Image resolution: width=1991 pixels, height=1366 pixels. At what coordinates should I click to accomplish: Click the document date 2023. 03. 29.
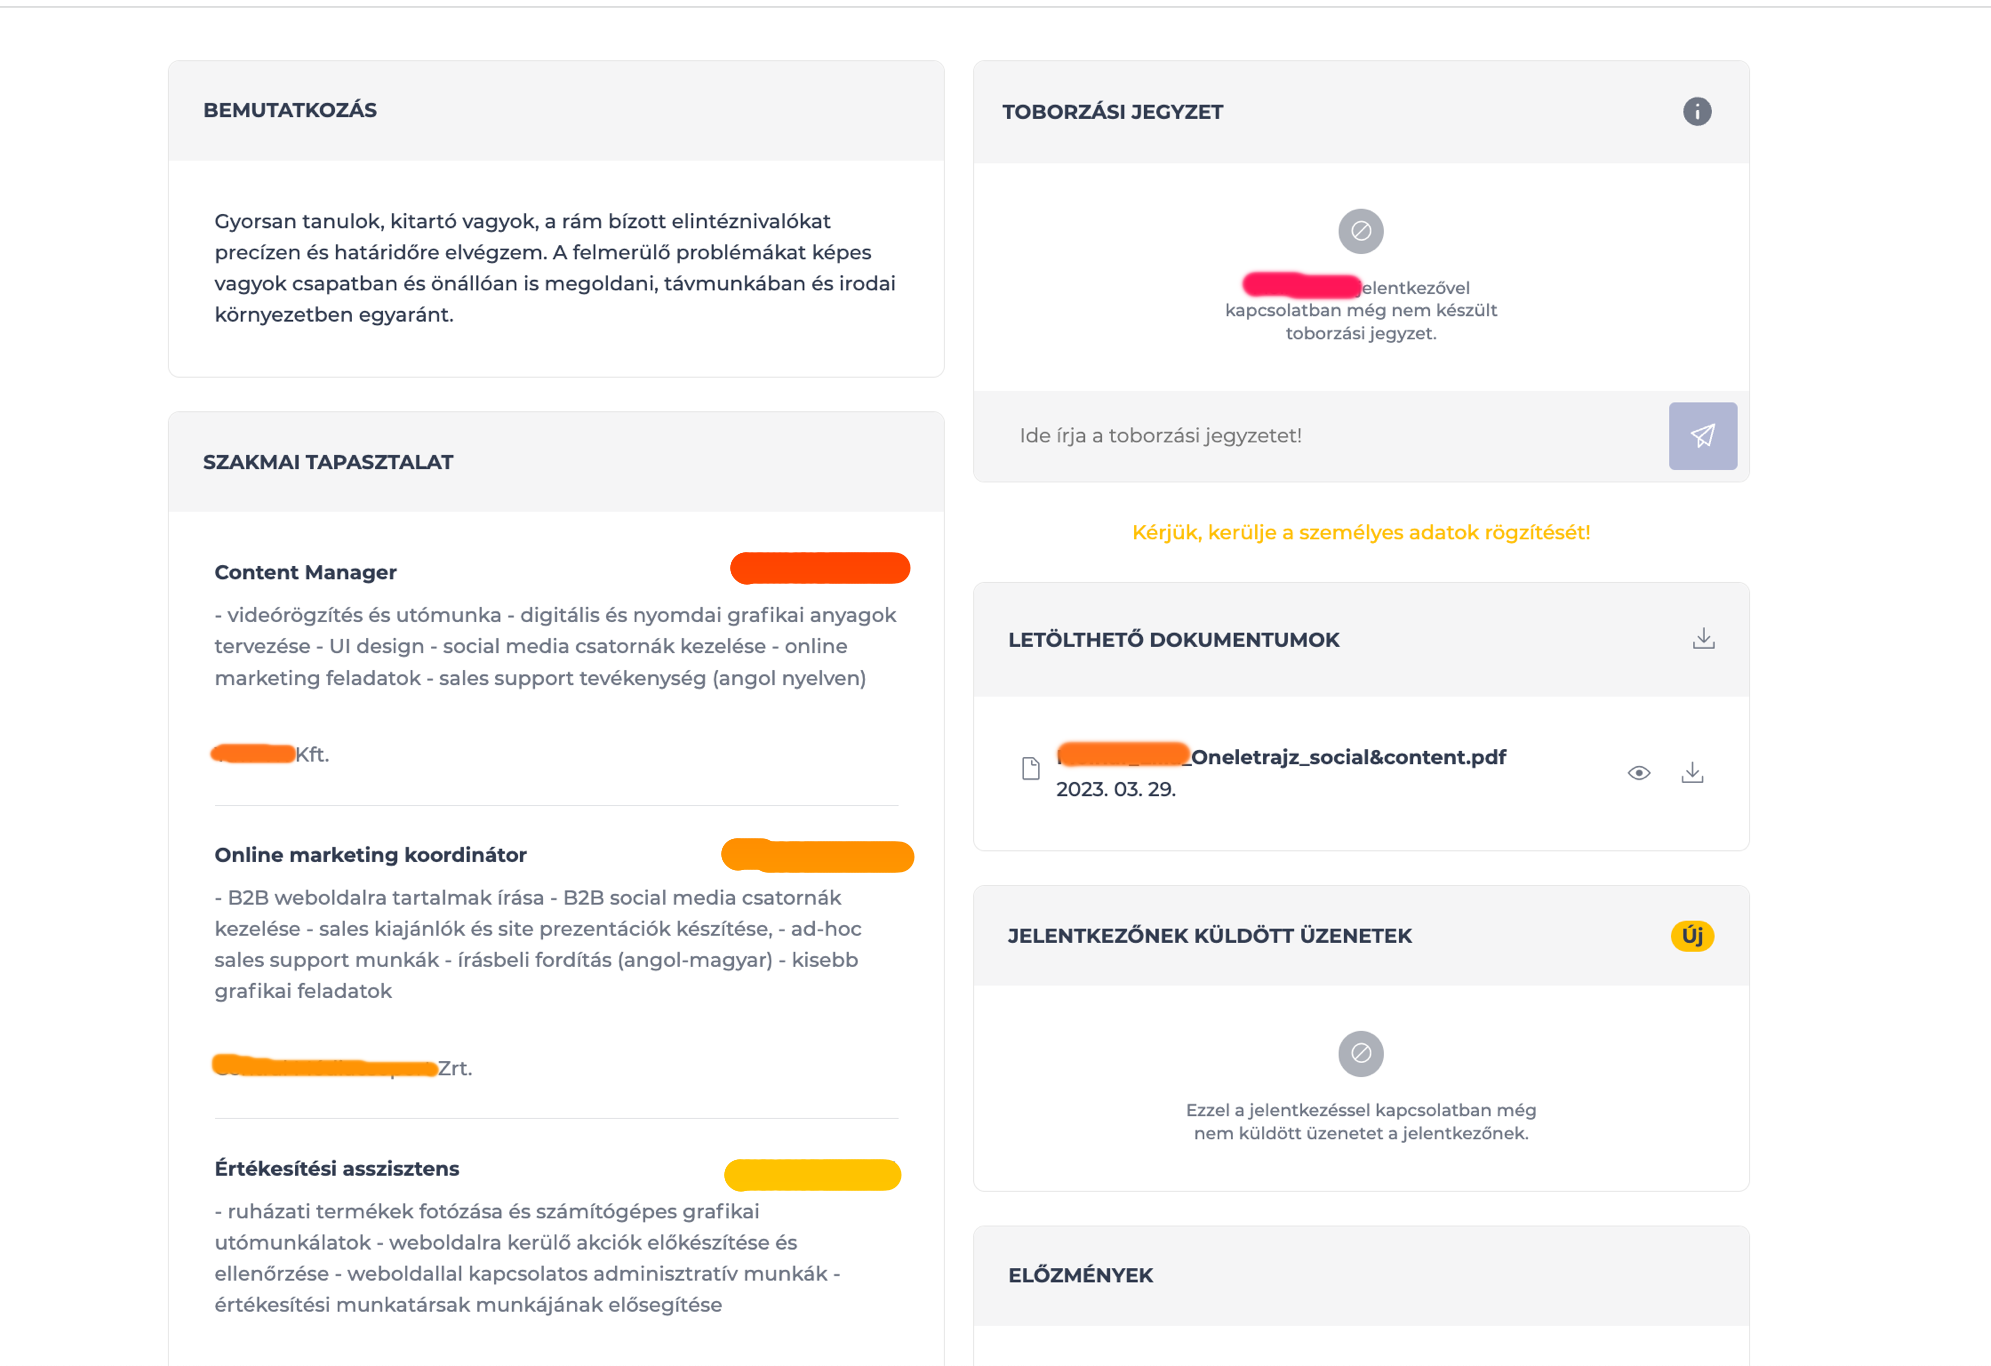[1116, 790]
